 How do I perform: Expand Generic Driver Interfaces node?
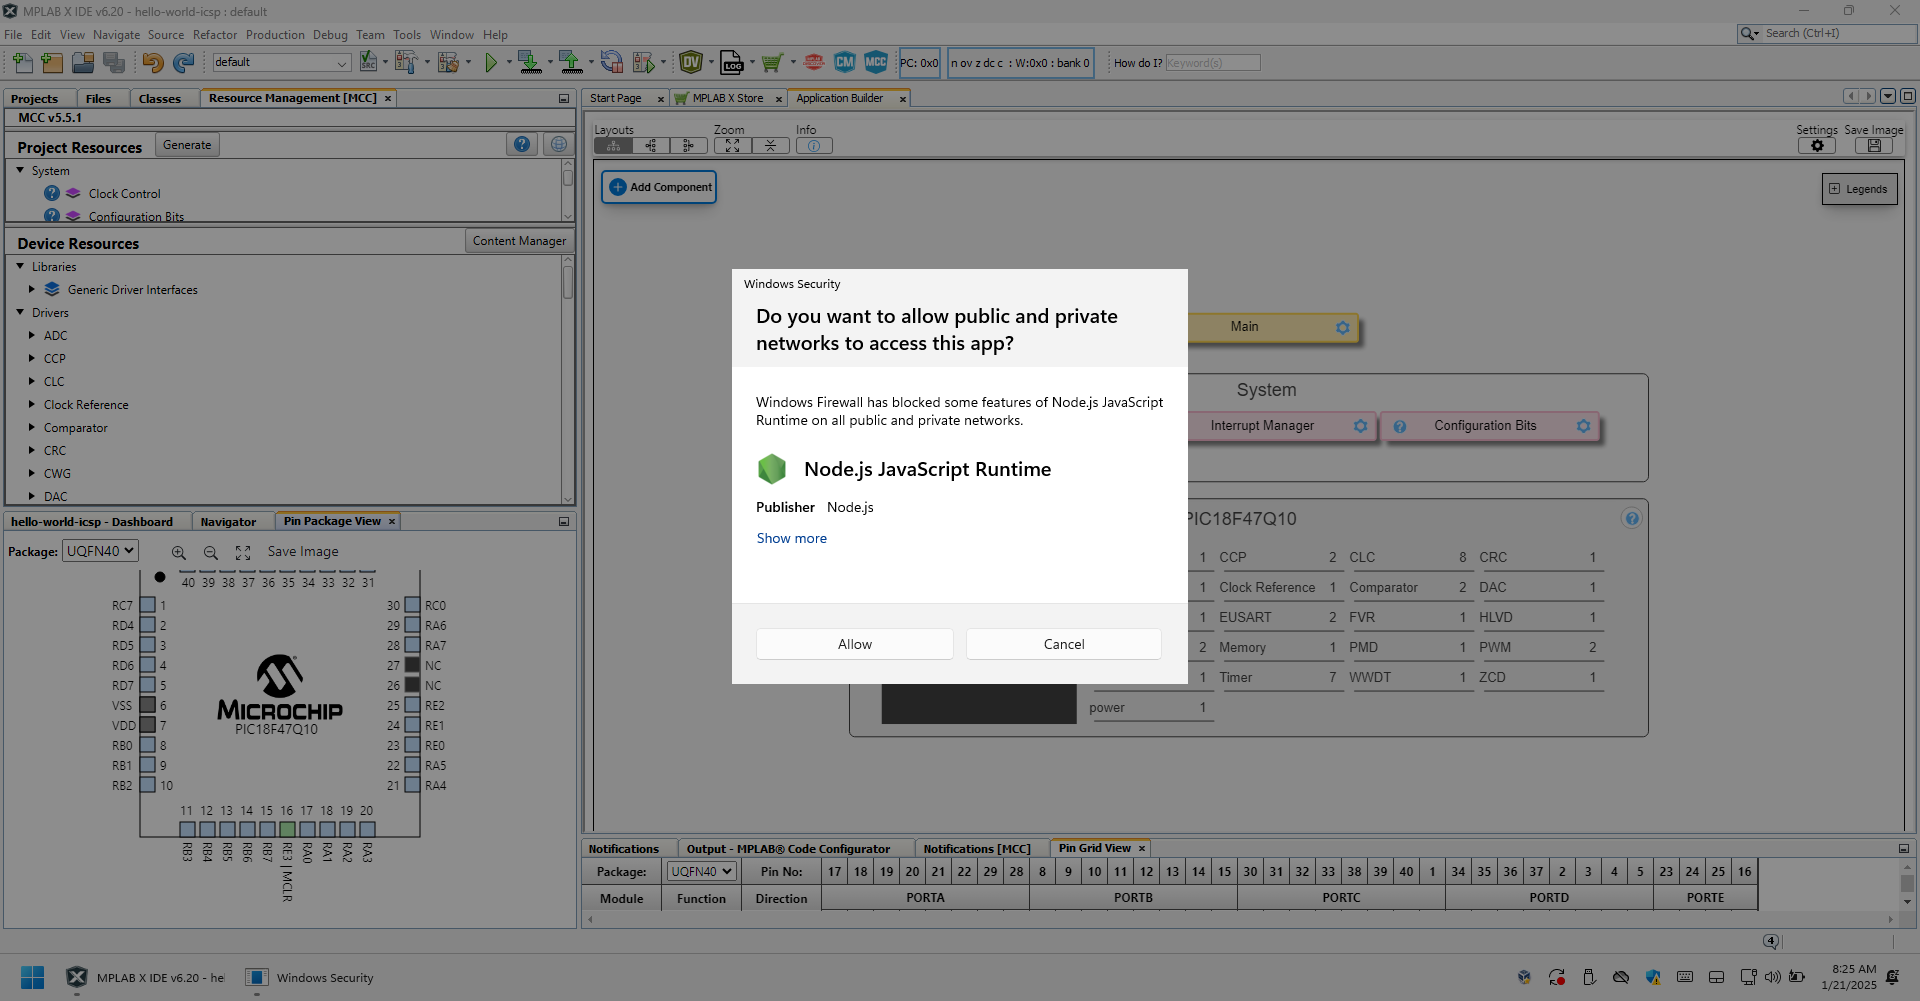click(32, 290)
